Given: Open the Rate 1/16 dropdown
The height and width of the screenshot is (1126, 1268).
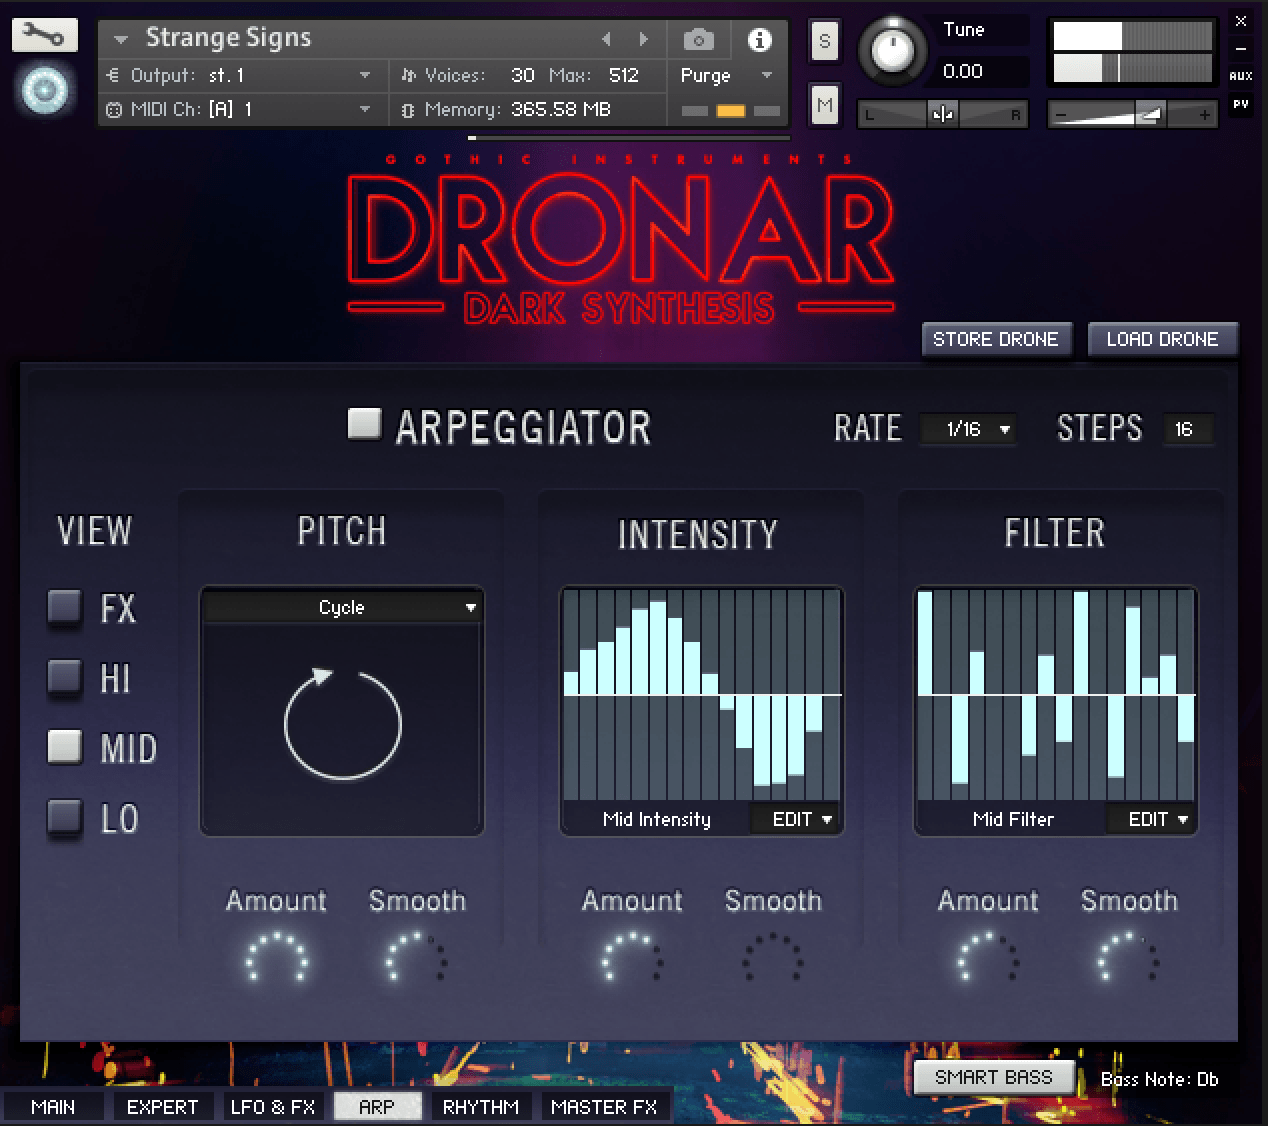Looking at the screenshot, I should pyautogui.click(x=967, y=429).
